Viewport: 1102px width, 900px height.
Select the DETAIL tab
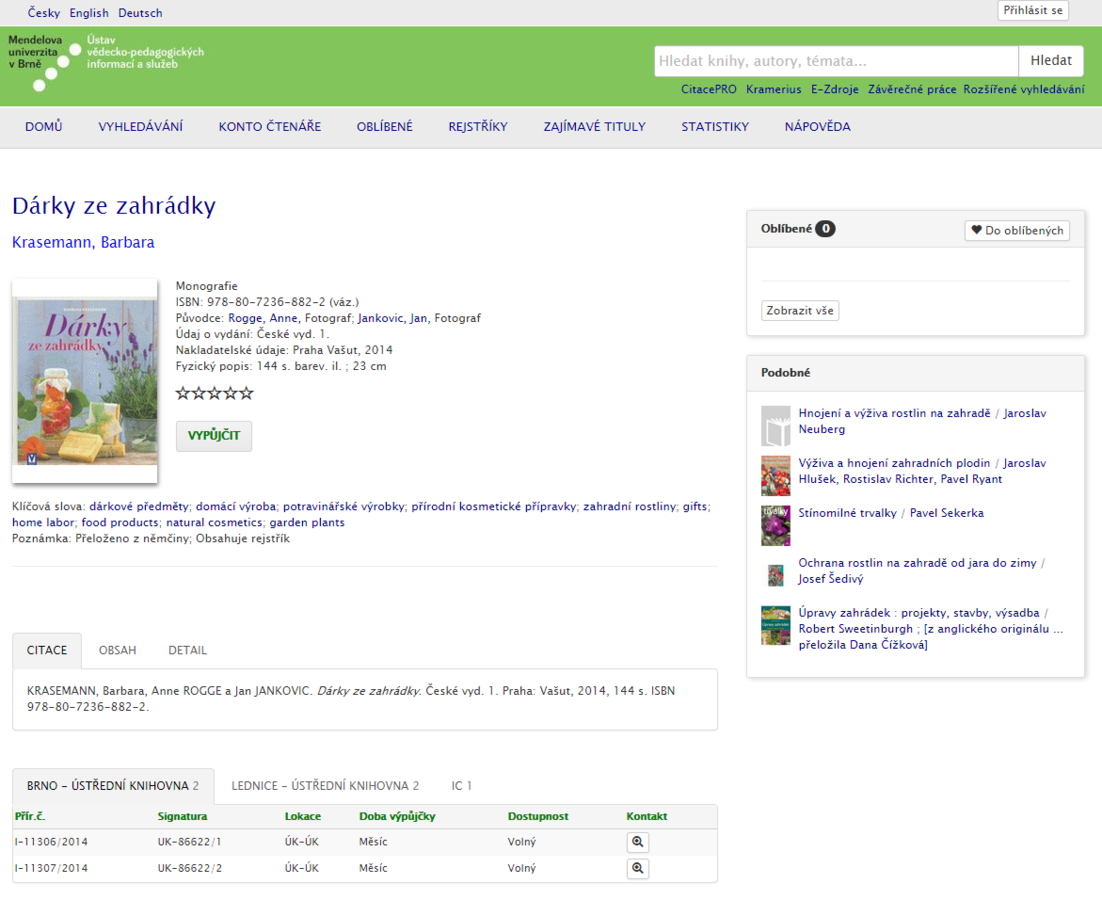188,651
